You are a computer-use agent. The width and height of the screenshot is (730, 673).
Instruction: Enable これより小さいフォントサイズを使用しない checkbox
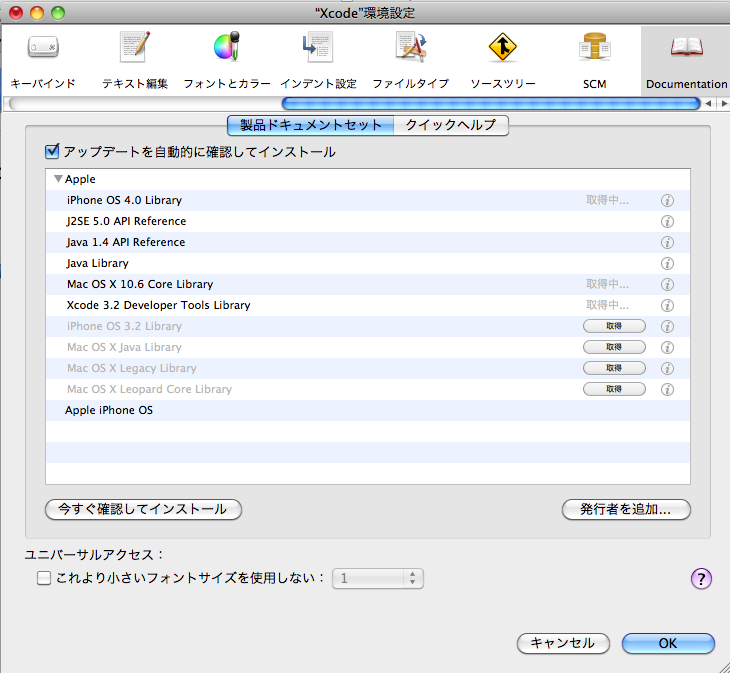44,578
